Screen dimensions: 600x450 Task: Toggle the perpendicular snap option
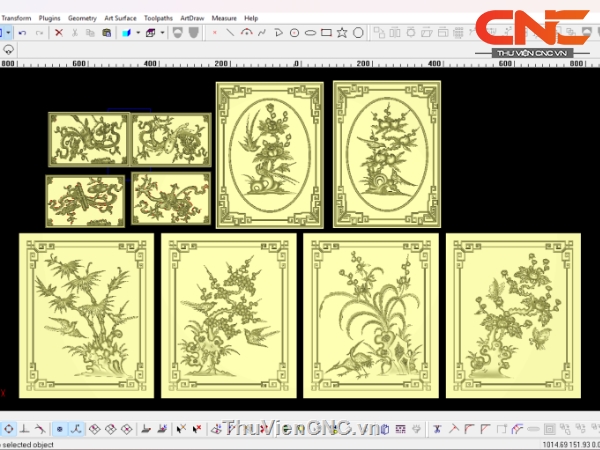(24, 429)
